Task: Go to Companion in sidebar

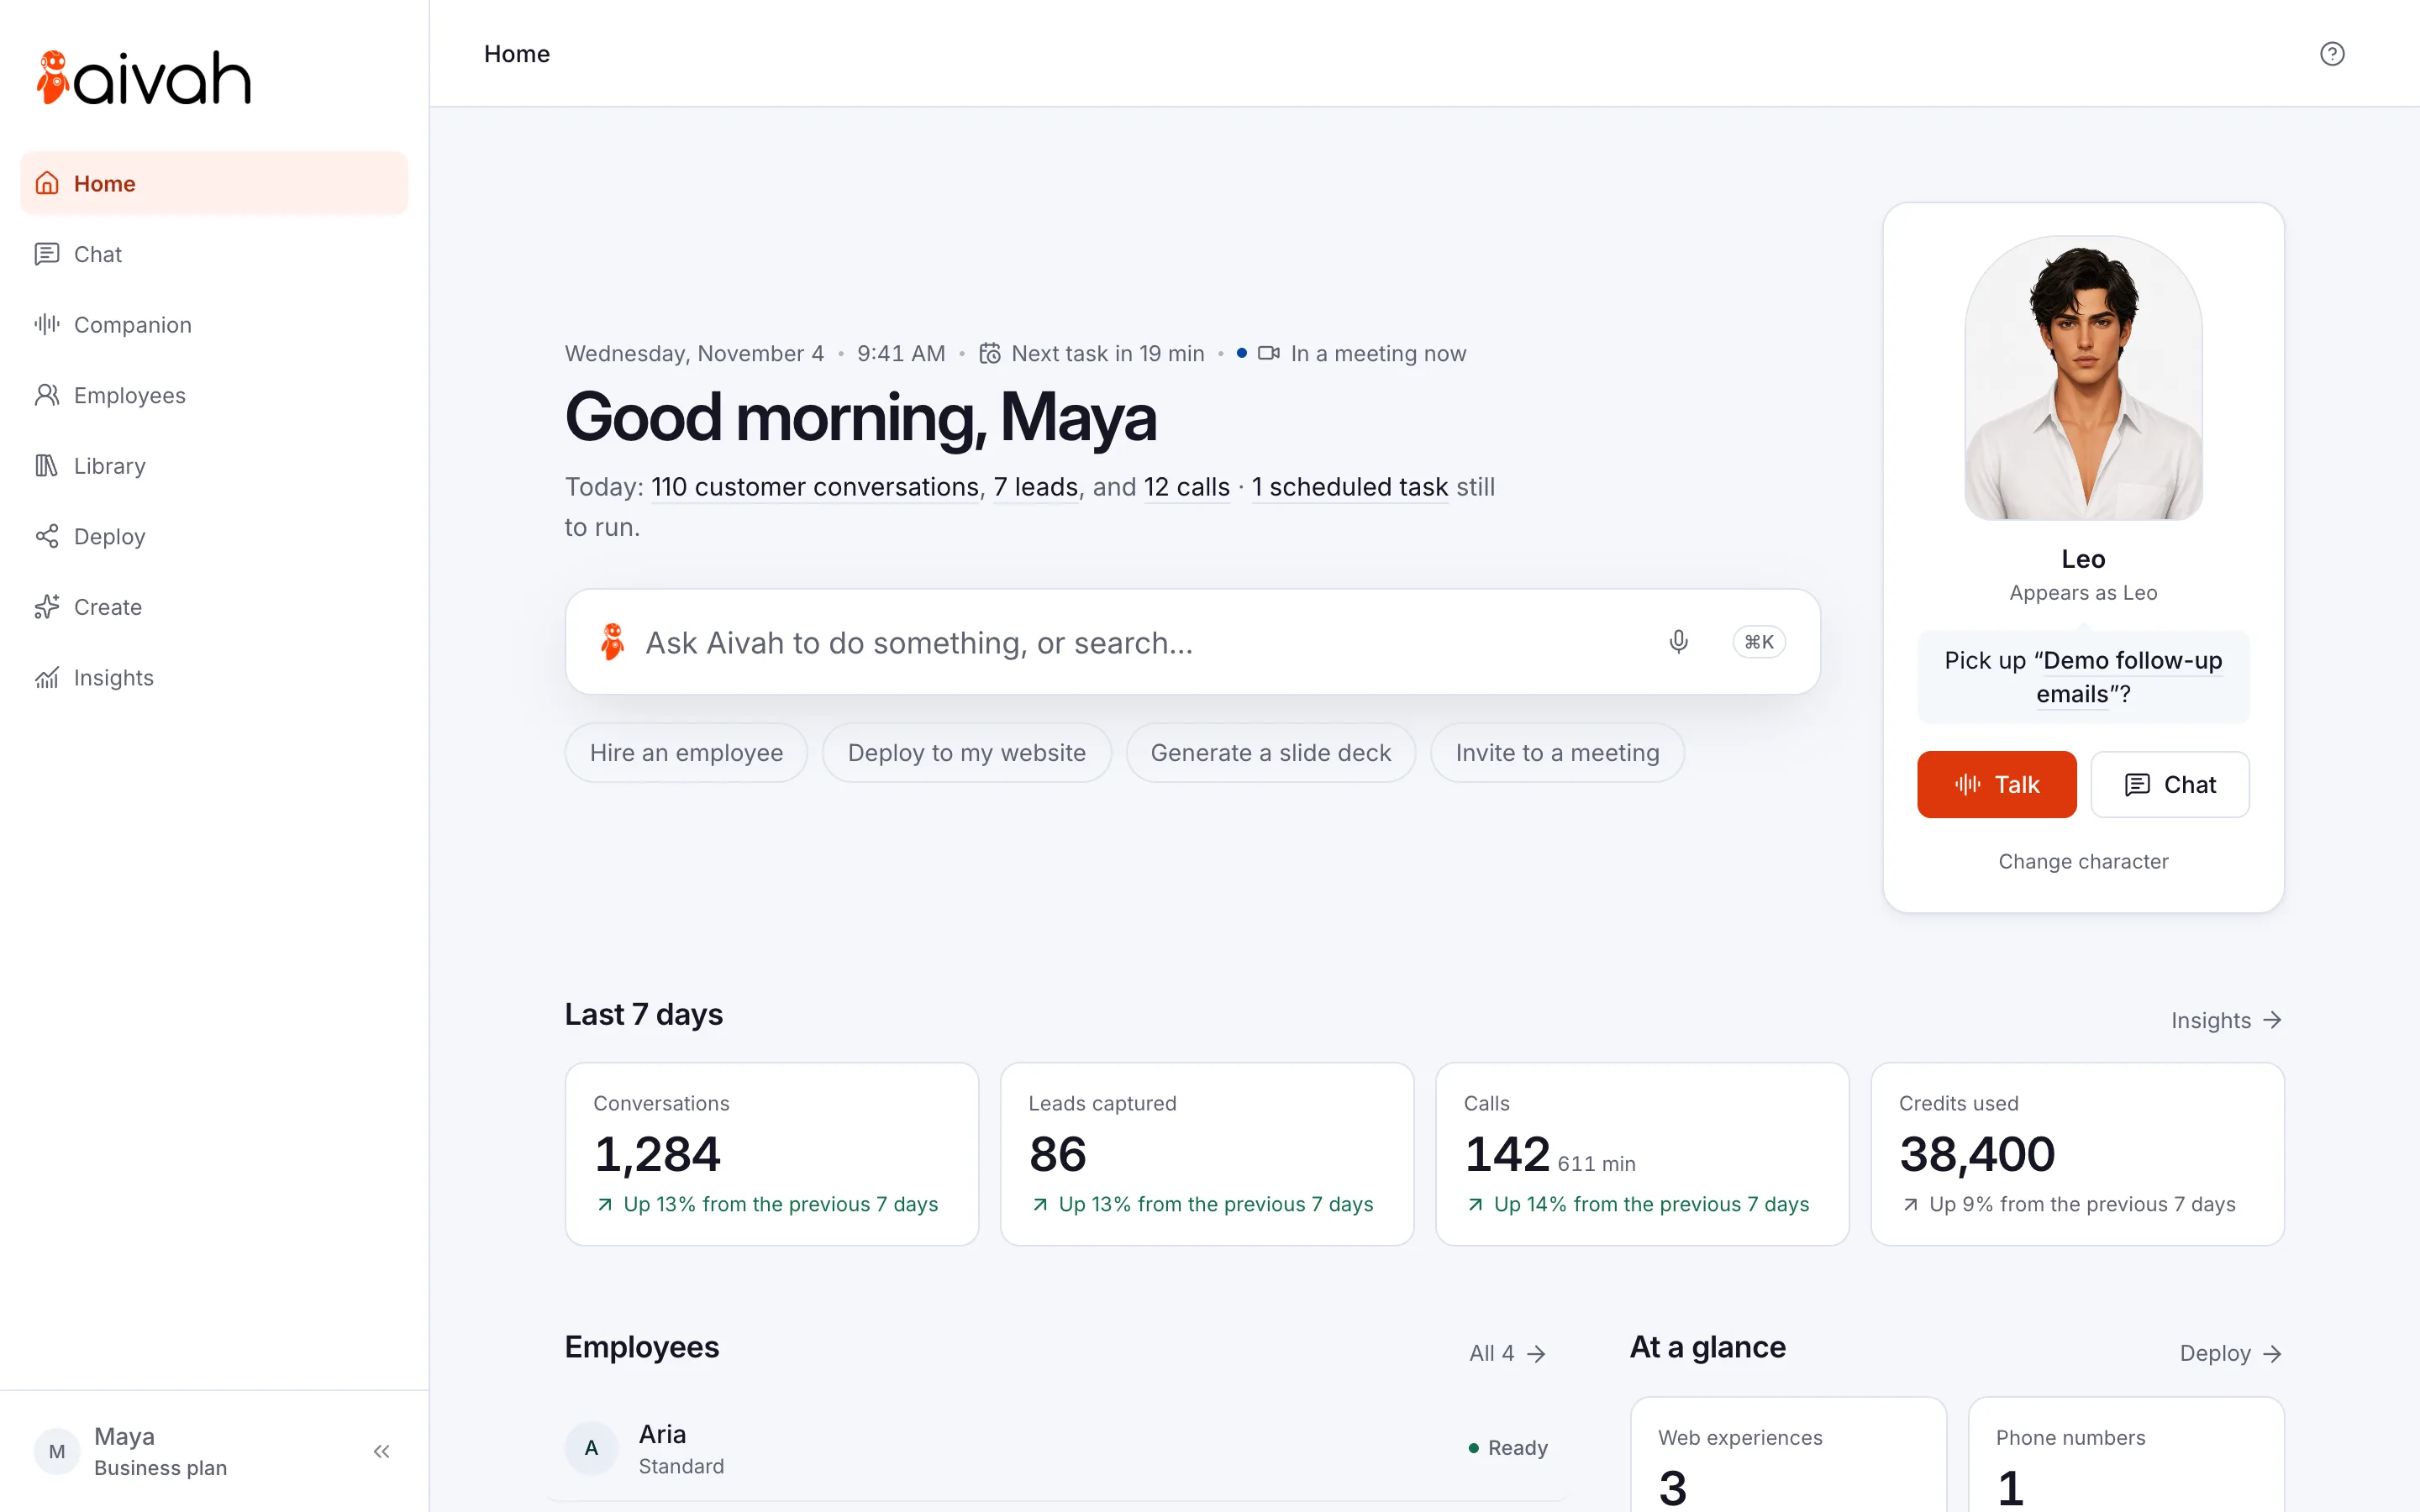Action: [214, 324]
